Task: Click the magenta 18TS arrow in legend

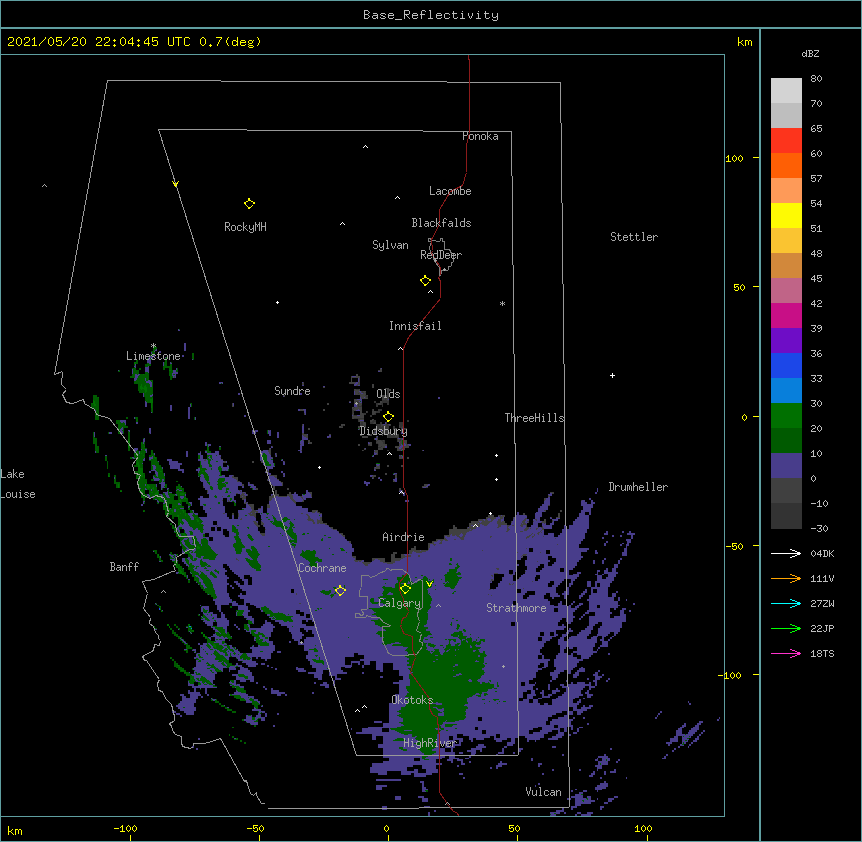Action: pos(786,653)
